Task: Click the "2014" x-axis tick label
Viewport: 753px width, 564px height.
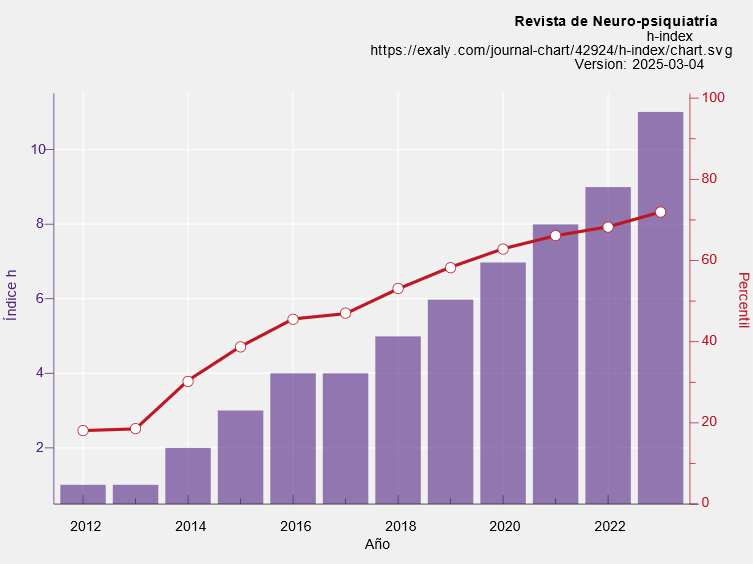Action: point(190,526)
